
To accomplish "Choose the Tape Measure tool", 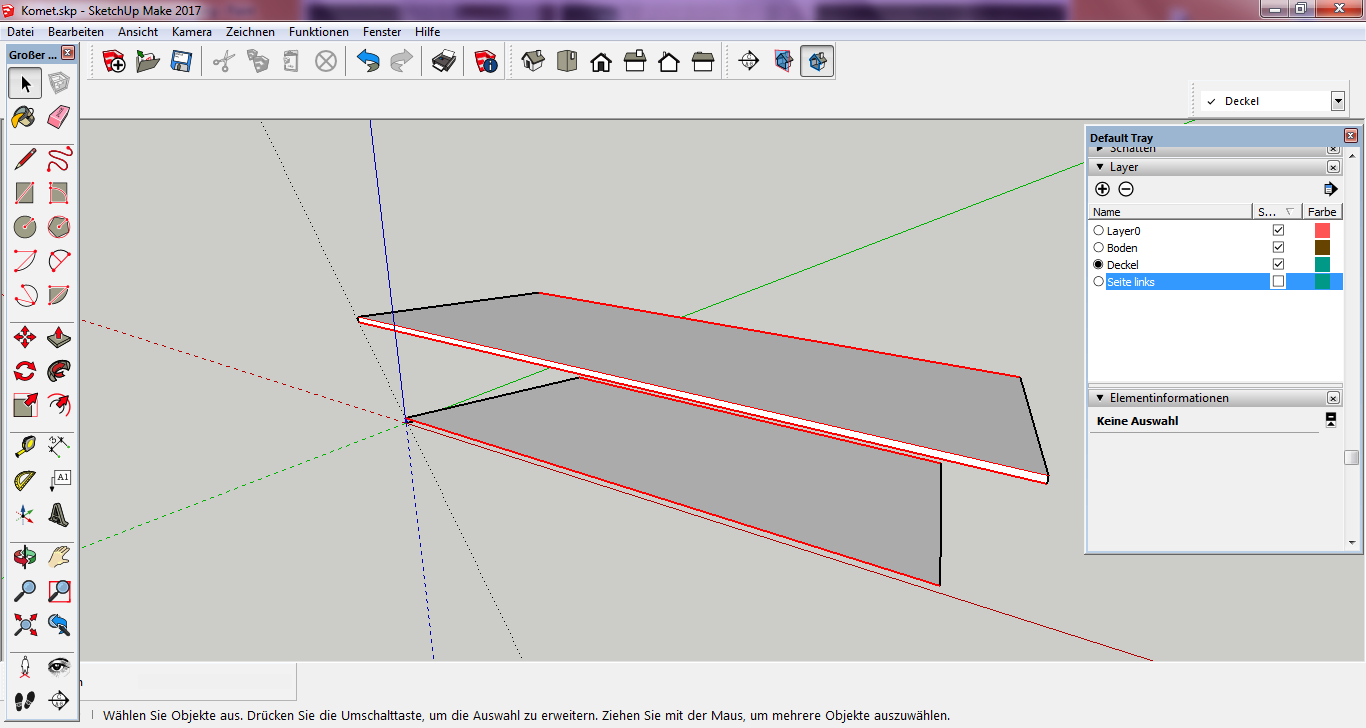I will coord(25,445).
